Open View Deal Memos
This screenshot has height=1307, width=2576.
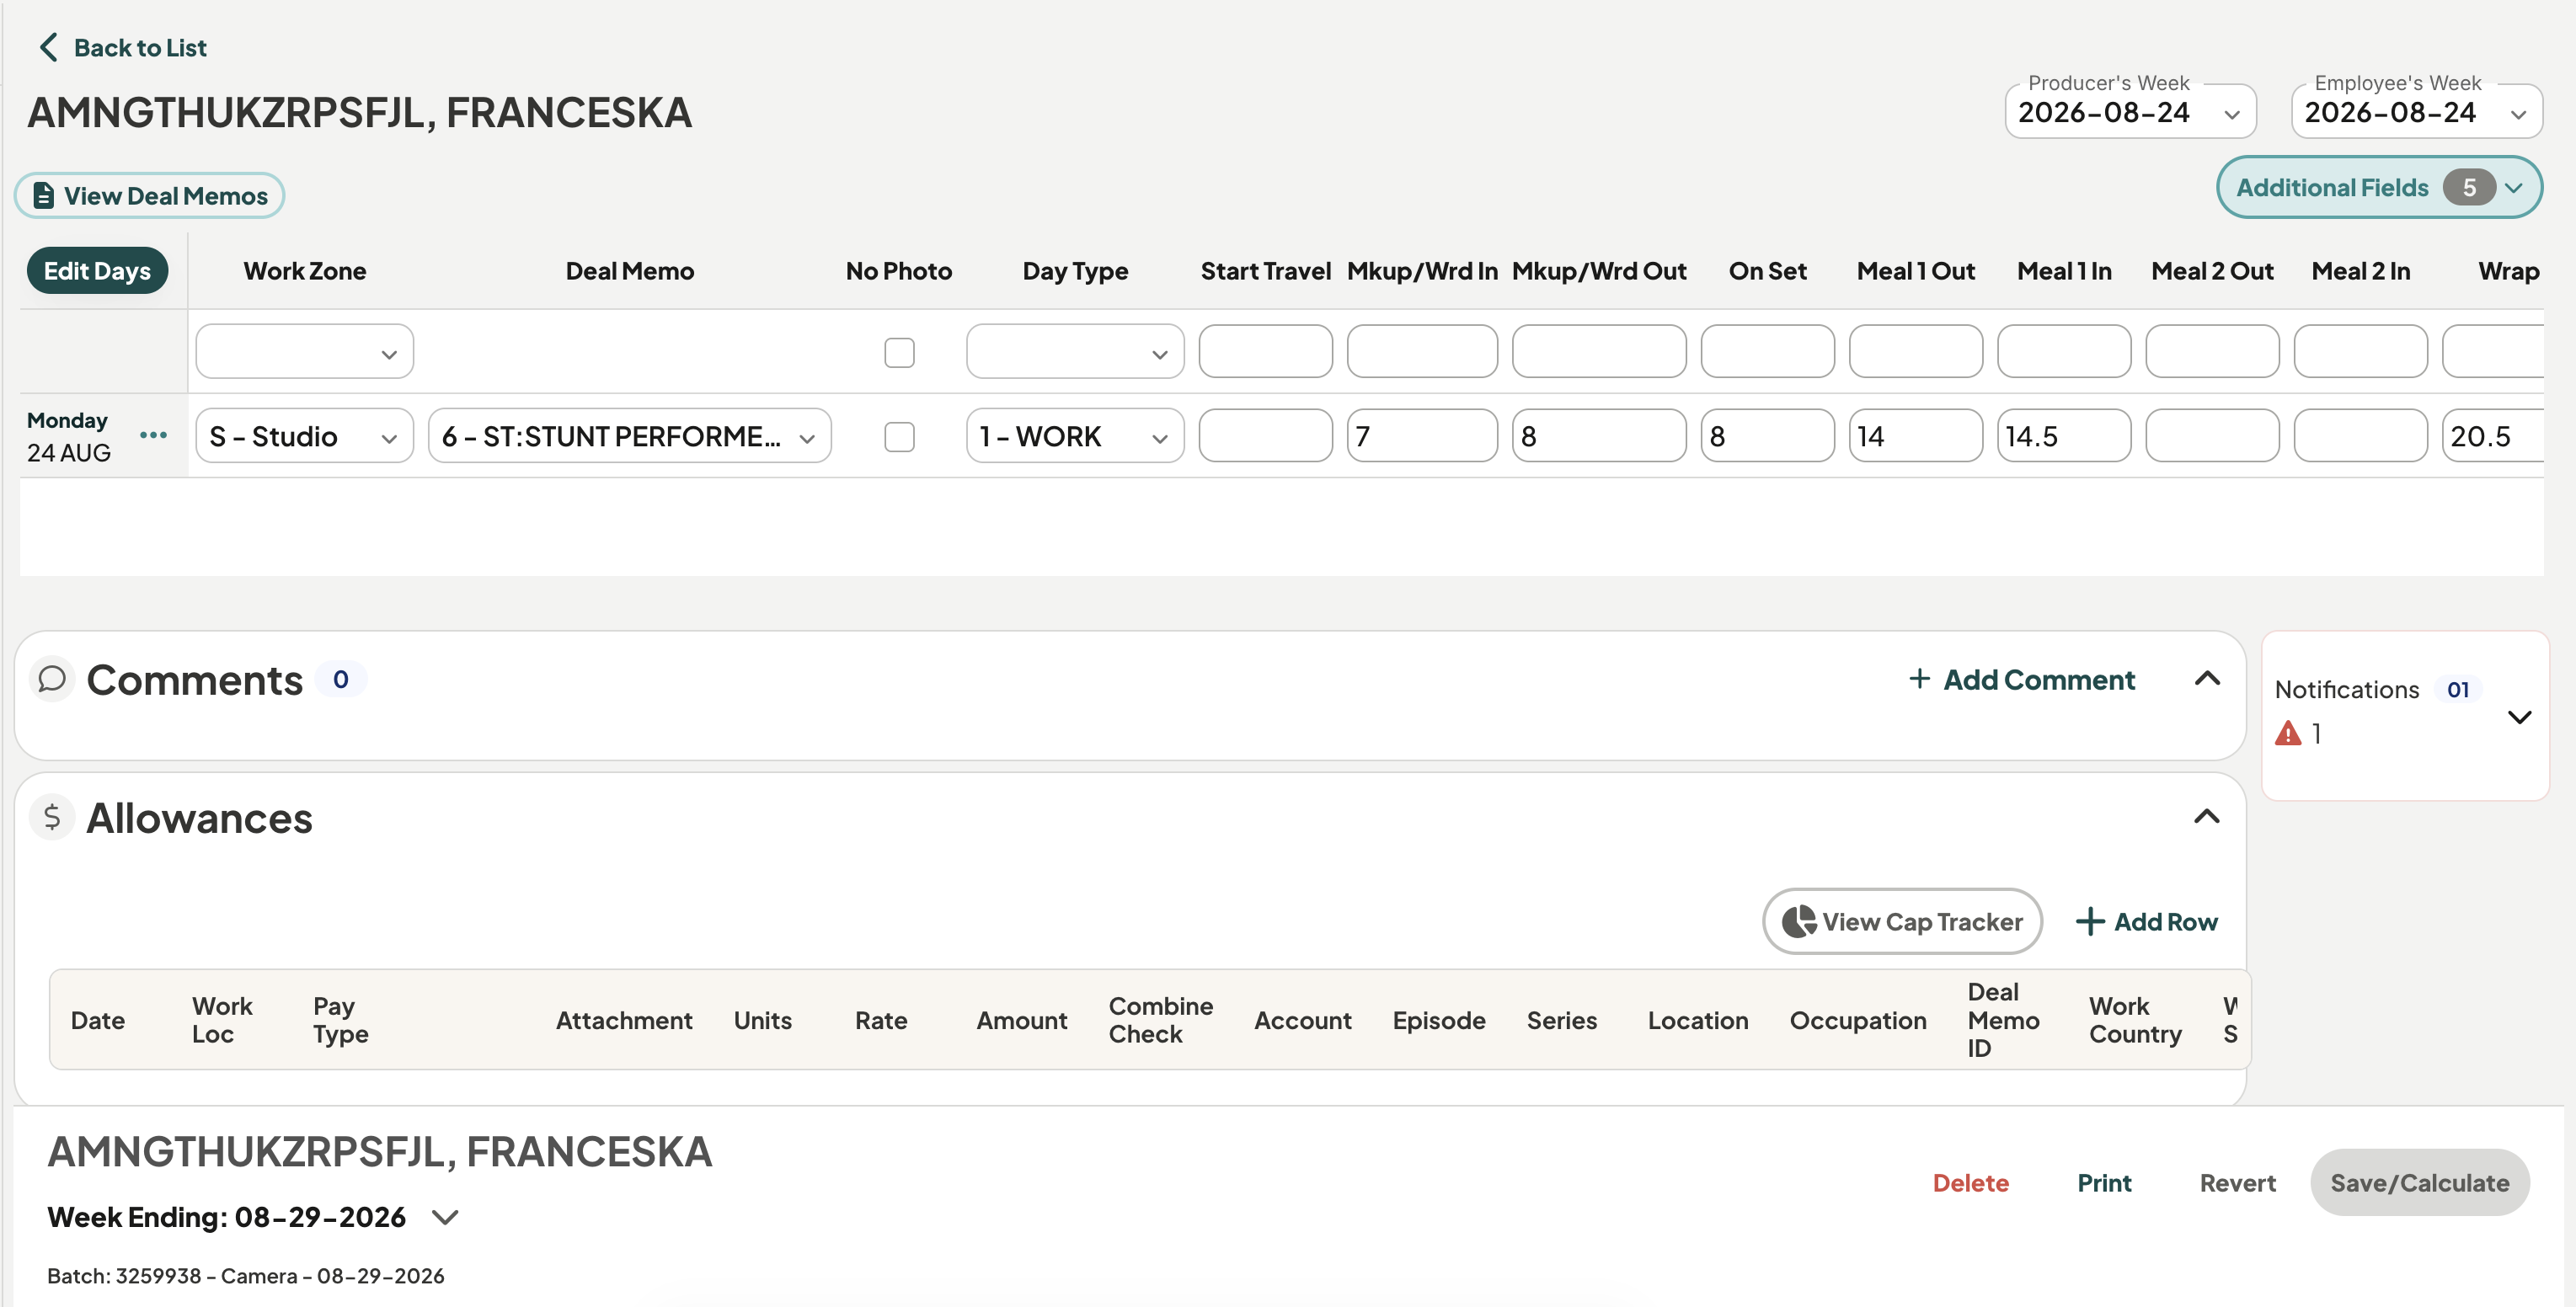pos(149,195)
